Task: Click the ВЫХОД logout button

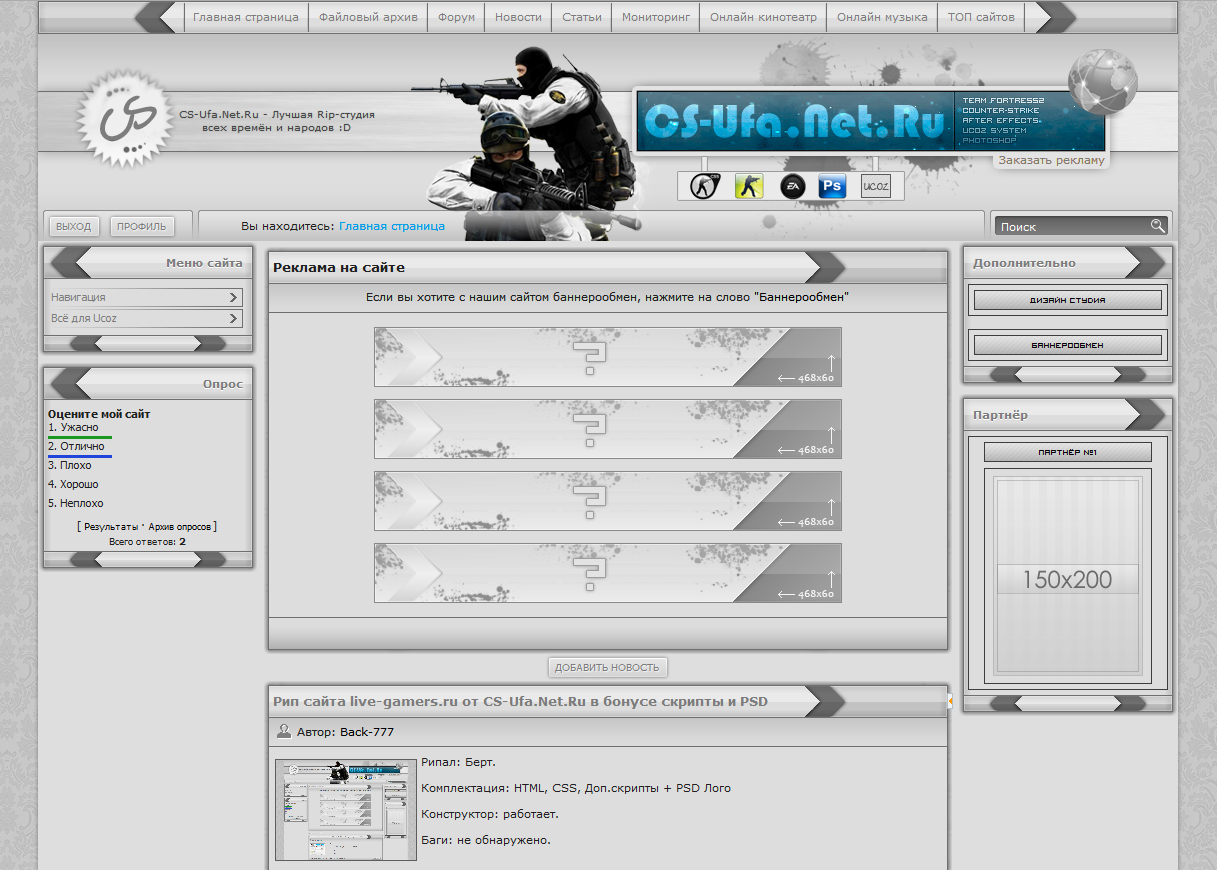Action: pos(73,227)
